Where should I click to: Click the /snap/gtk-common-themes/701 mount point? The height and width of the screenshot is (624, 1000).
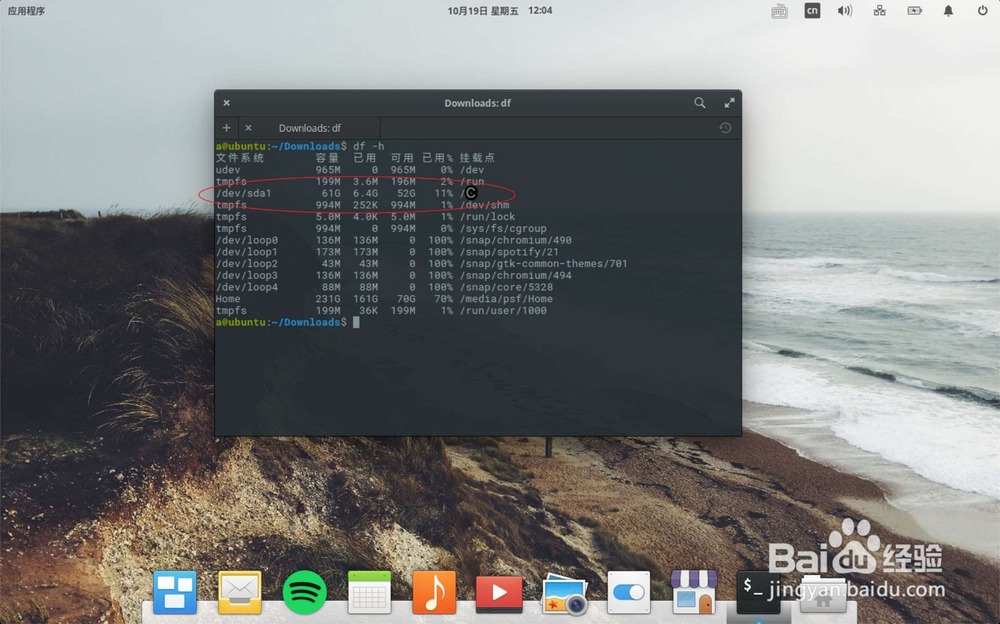coord(544,264)
